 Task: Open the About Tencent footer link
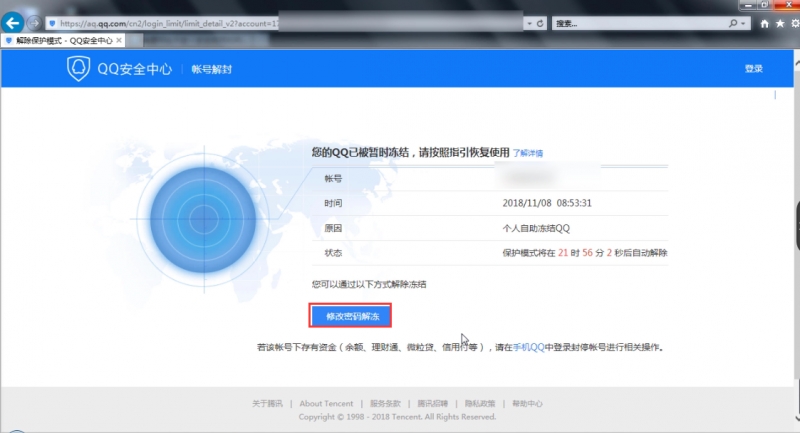[x=326, y=403]
